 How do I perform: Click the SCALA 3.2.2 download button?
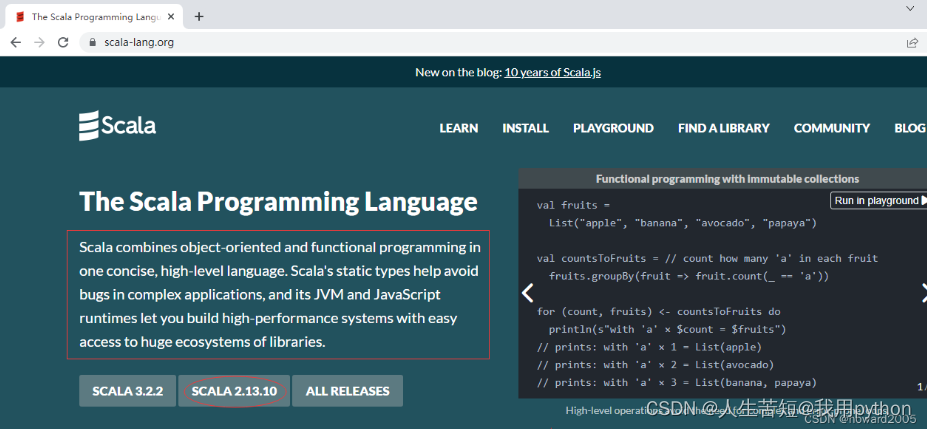pyautogui.click(x=127, y=391)
